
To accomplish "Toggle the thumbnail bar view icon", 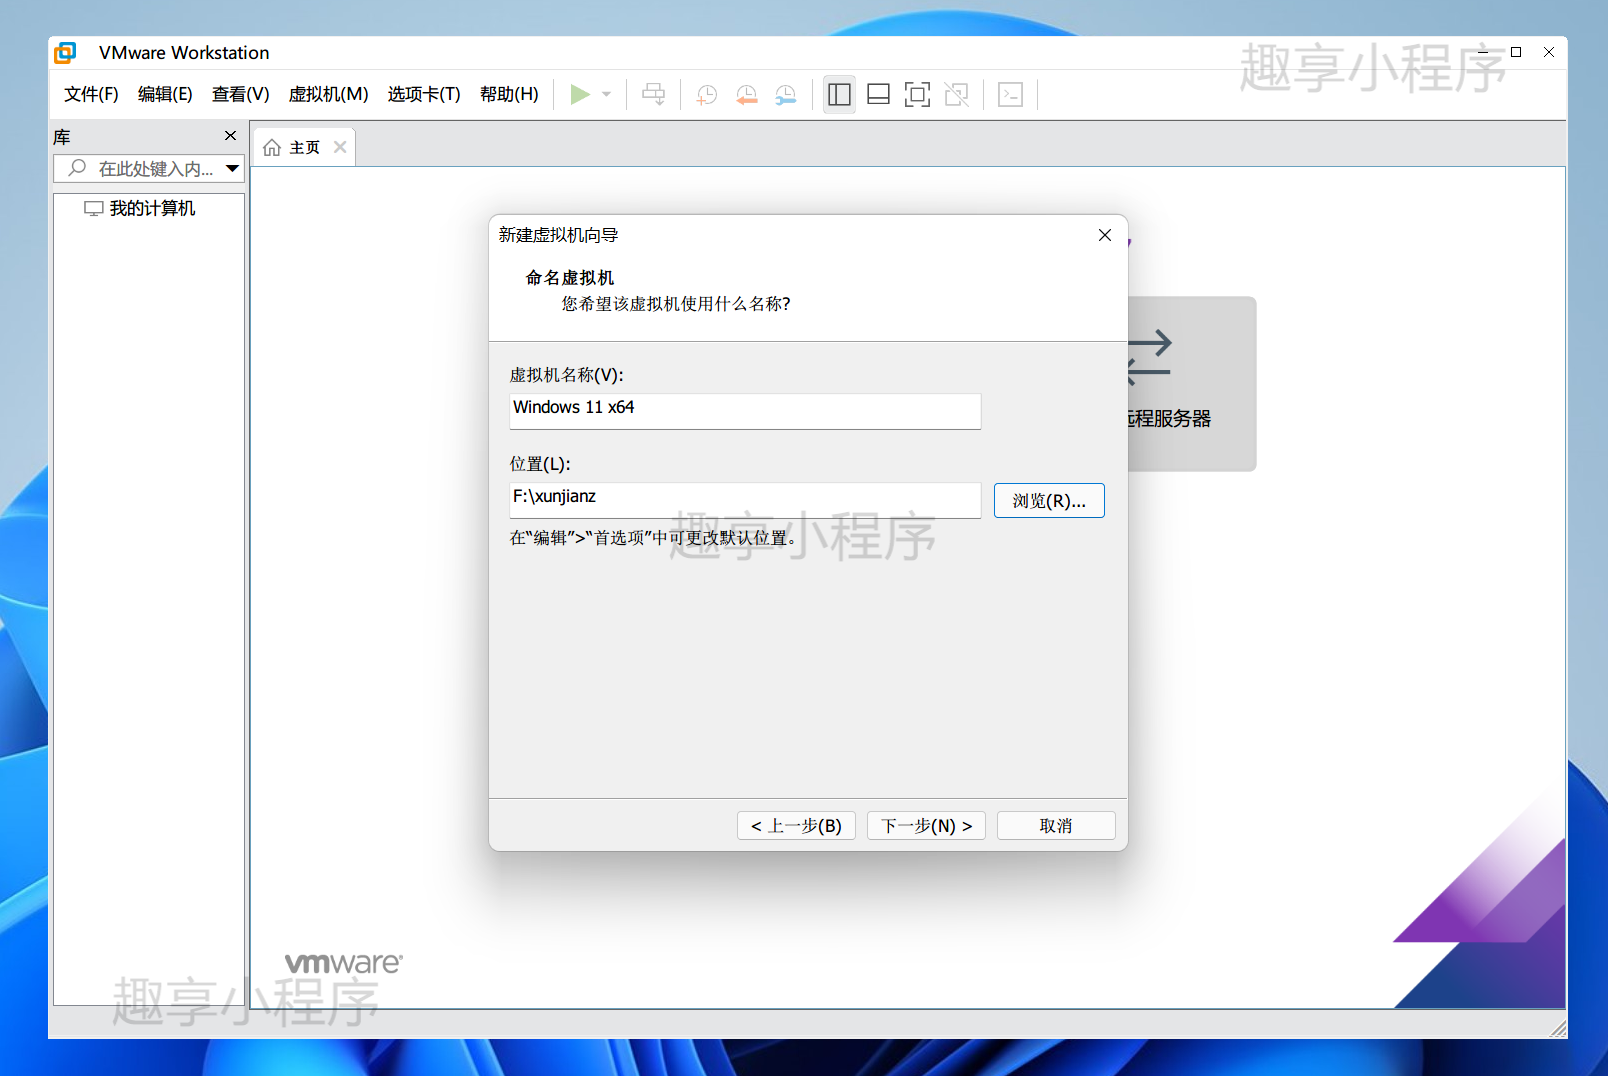I will (878, 95).
